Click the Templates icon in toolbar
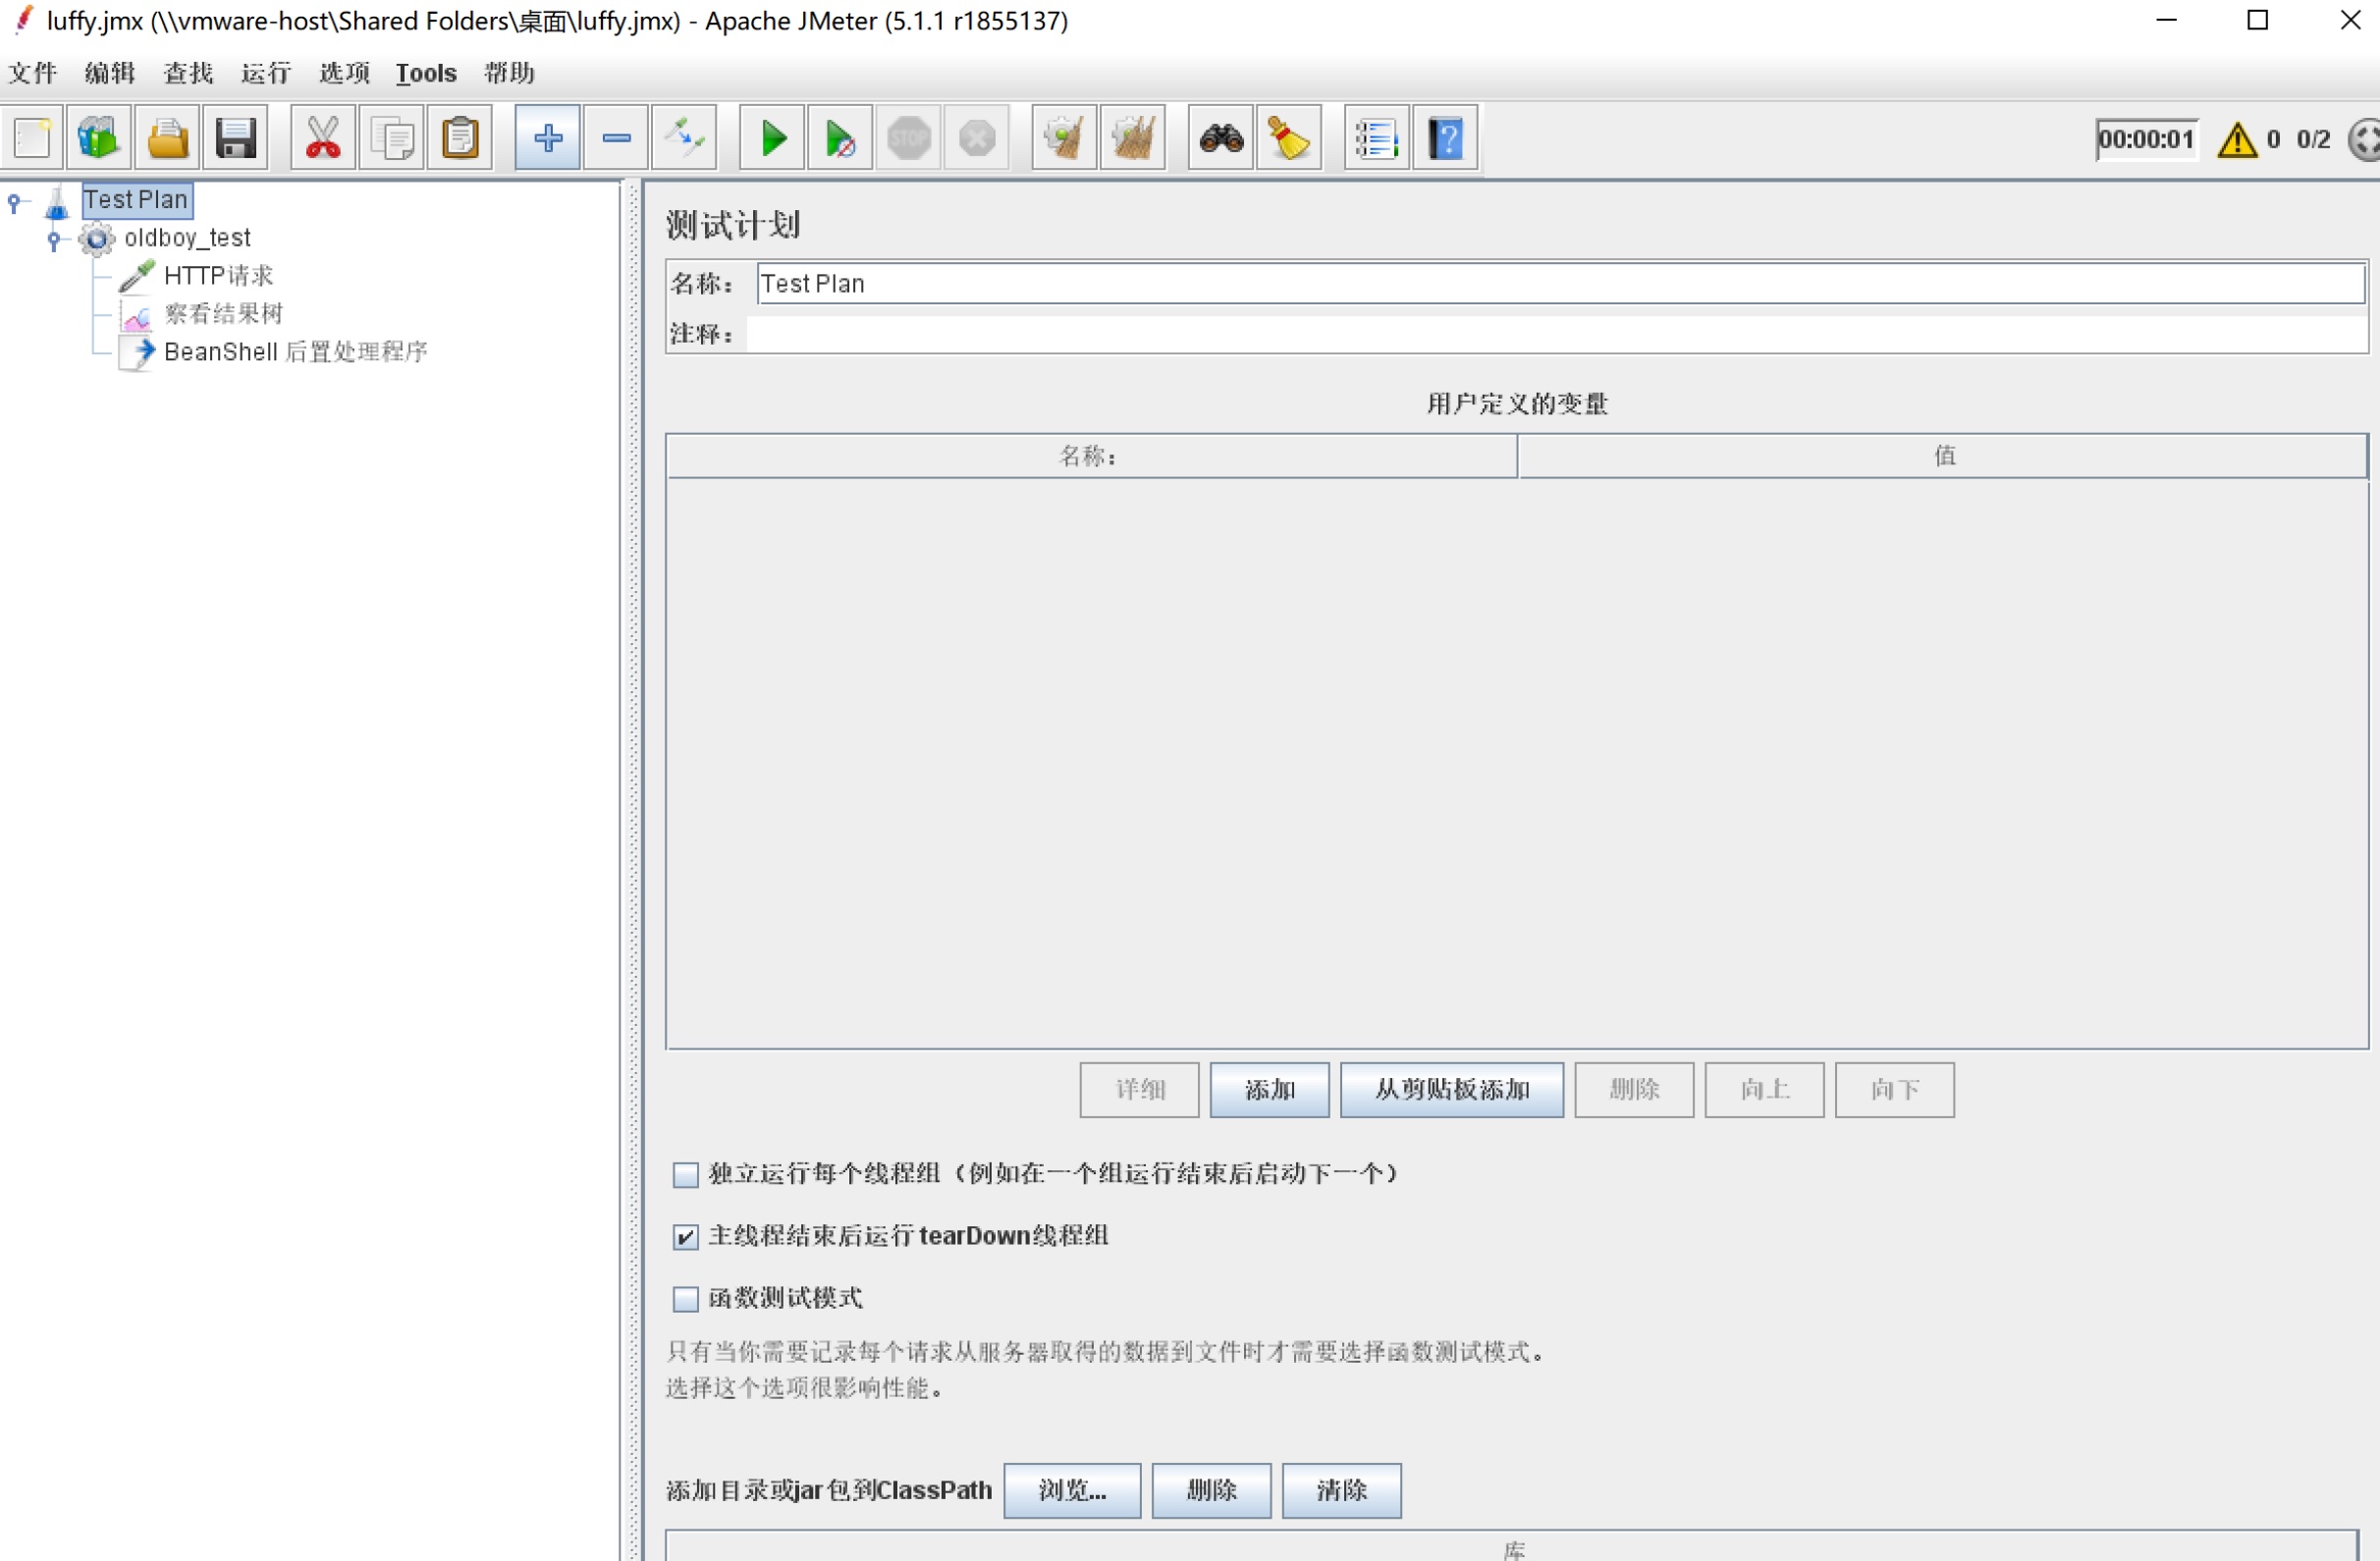The width and height of the screenshot is (2380, 1561). (x=98, y=138)
